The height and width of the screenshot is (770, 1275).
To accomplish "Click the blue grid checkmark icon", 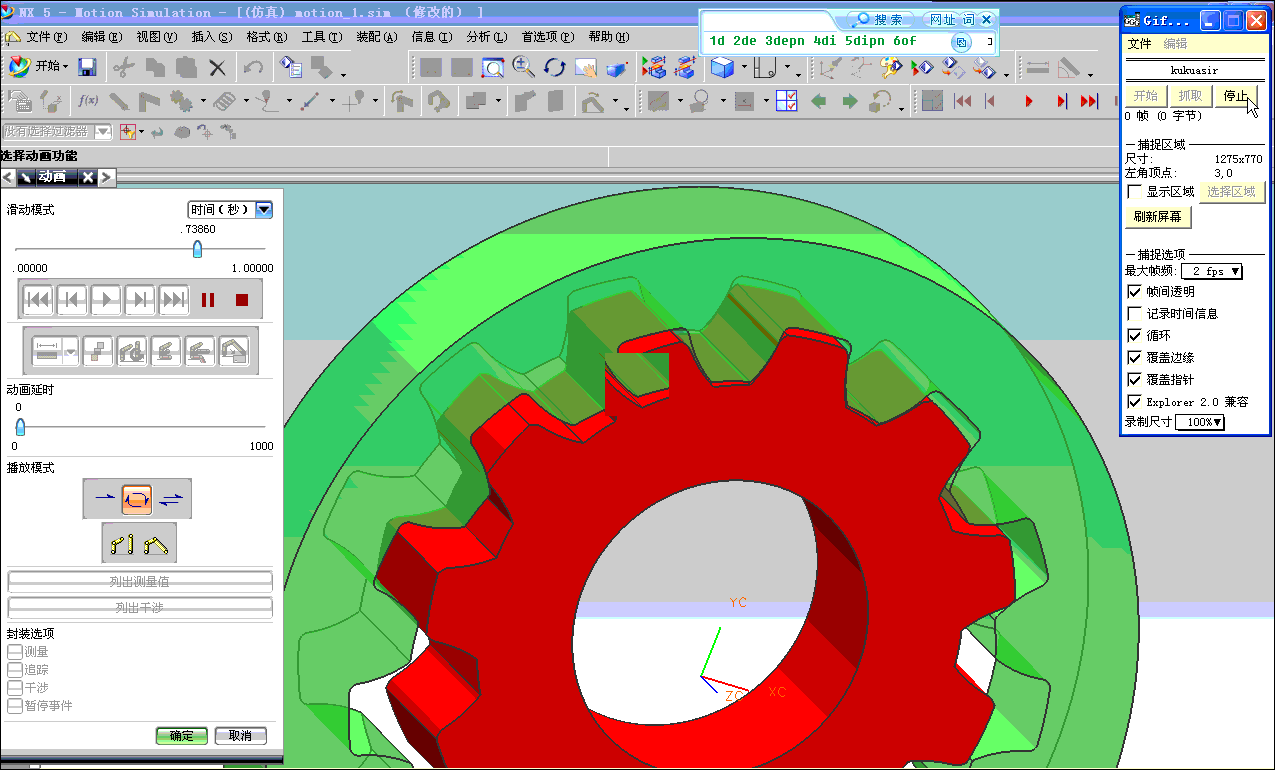I will tap(787, 101).
